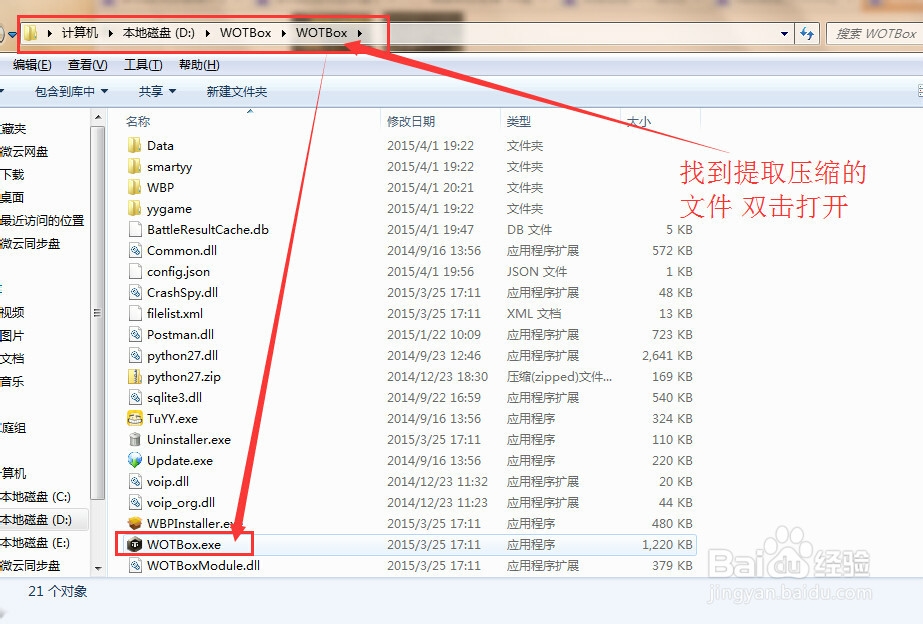This screenshot has height=624, width=923.
Task: Select 最近访问的位置 in sidebar
Action: 42,220
